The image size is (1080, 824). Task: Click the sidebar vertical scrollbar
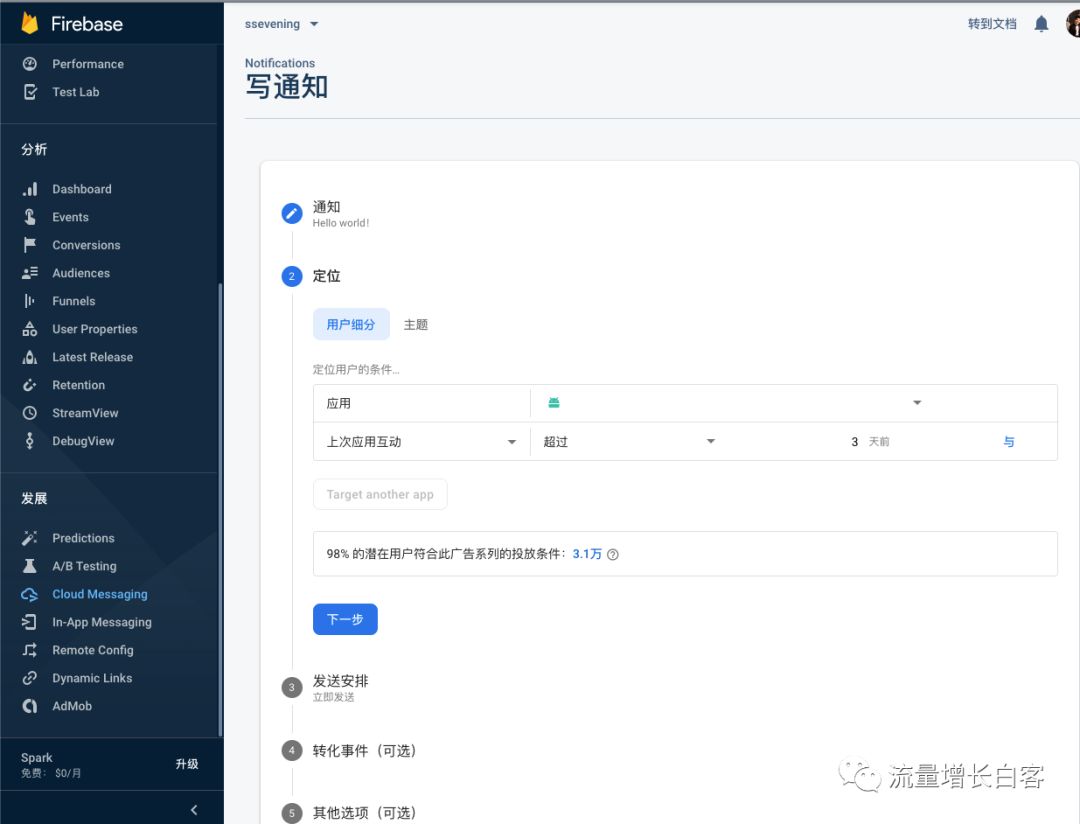tap(220, 510)
